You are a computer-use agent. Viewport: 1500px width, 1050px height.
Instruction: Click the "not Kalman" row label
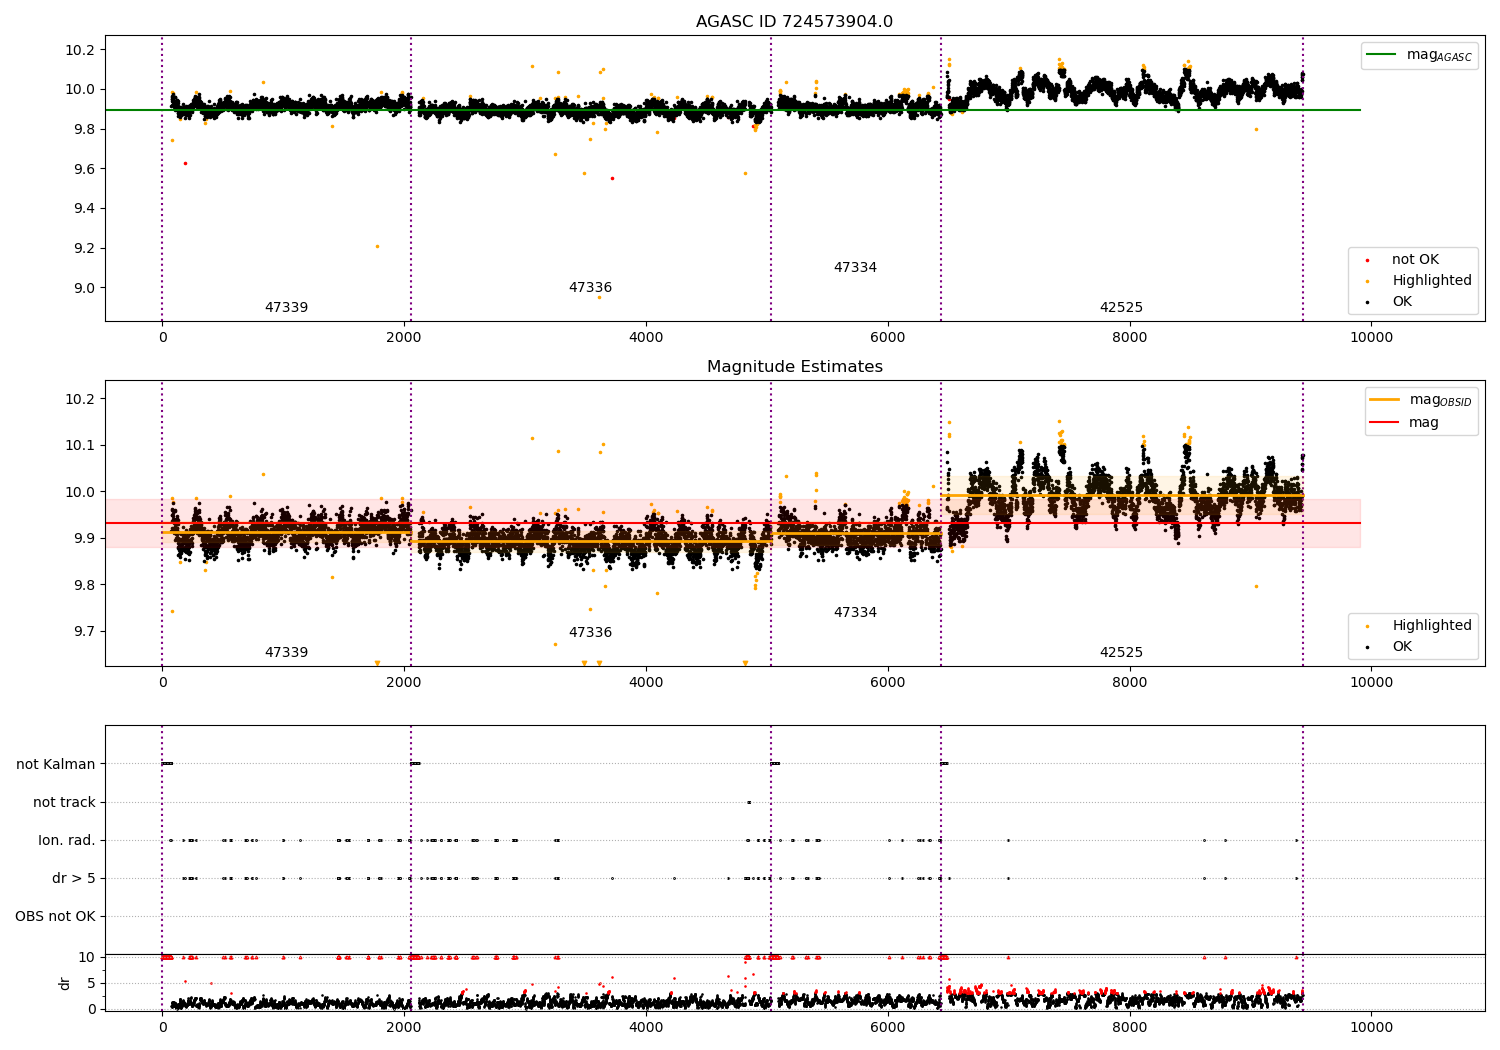(56, 764)
